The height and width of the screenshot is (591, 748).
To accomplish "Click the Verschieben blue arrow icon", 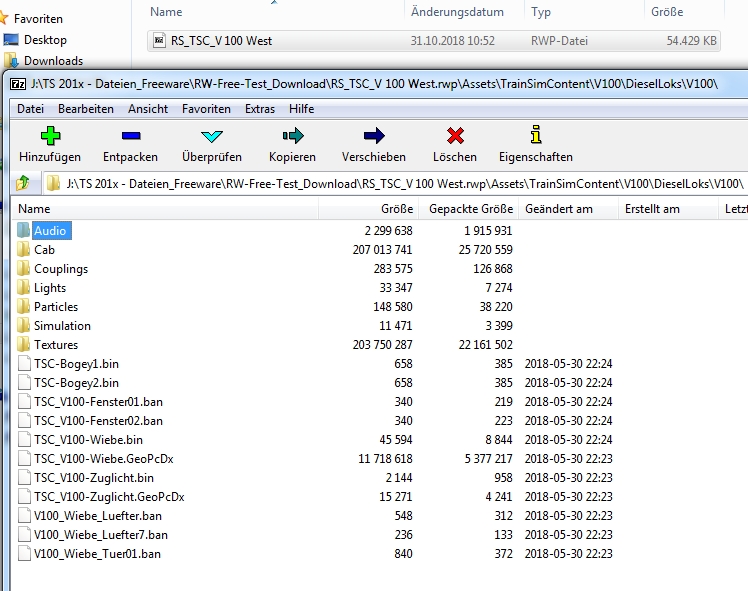I will [x=374, y=136].
